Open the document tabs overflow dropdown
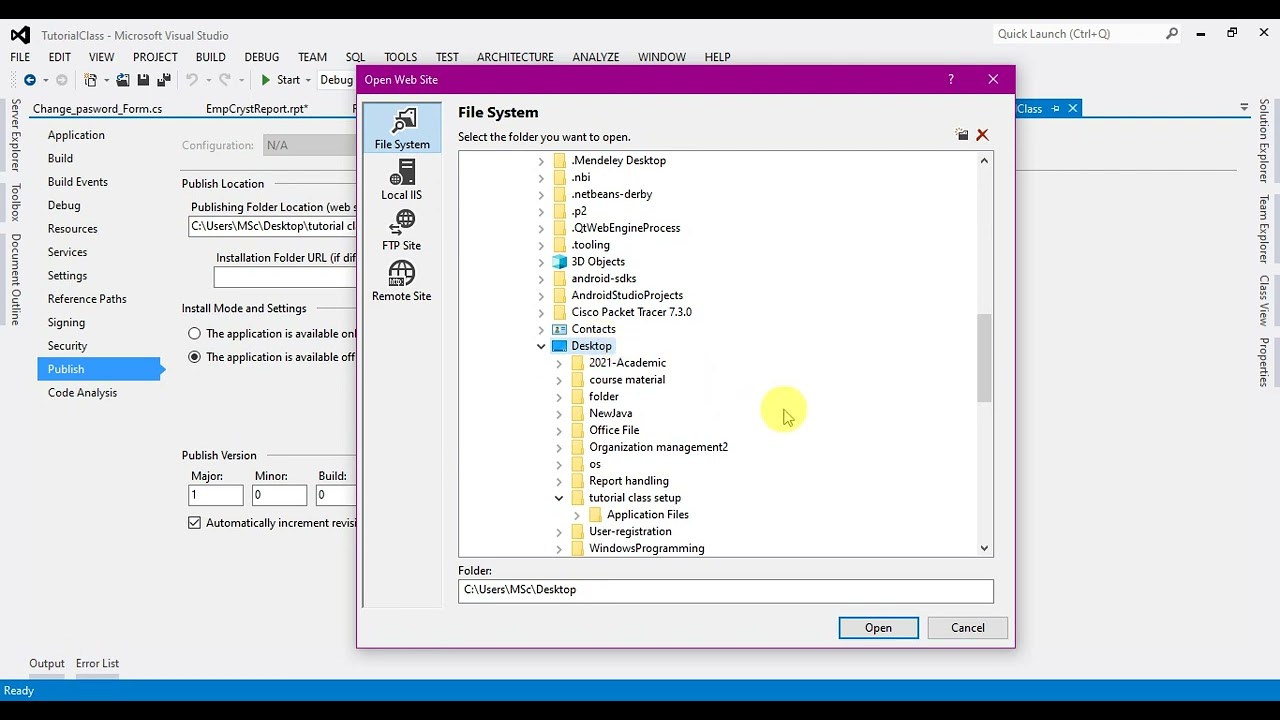This screenshot has width=1280, height=720. 1244,107
